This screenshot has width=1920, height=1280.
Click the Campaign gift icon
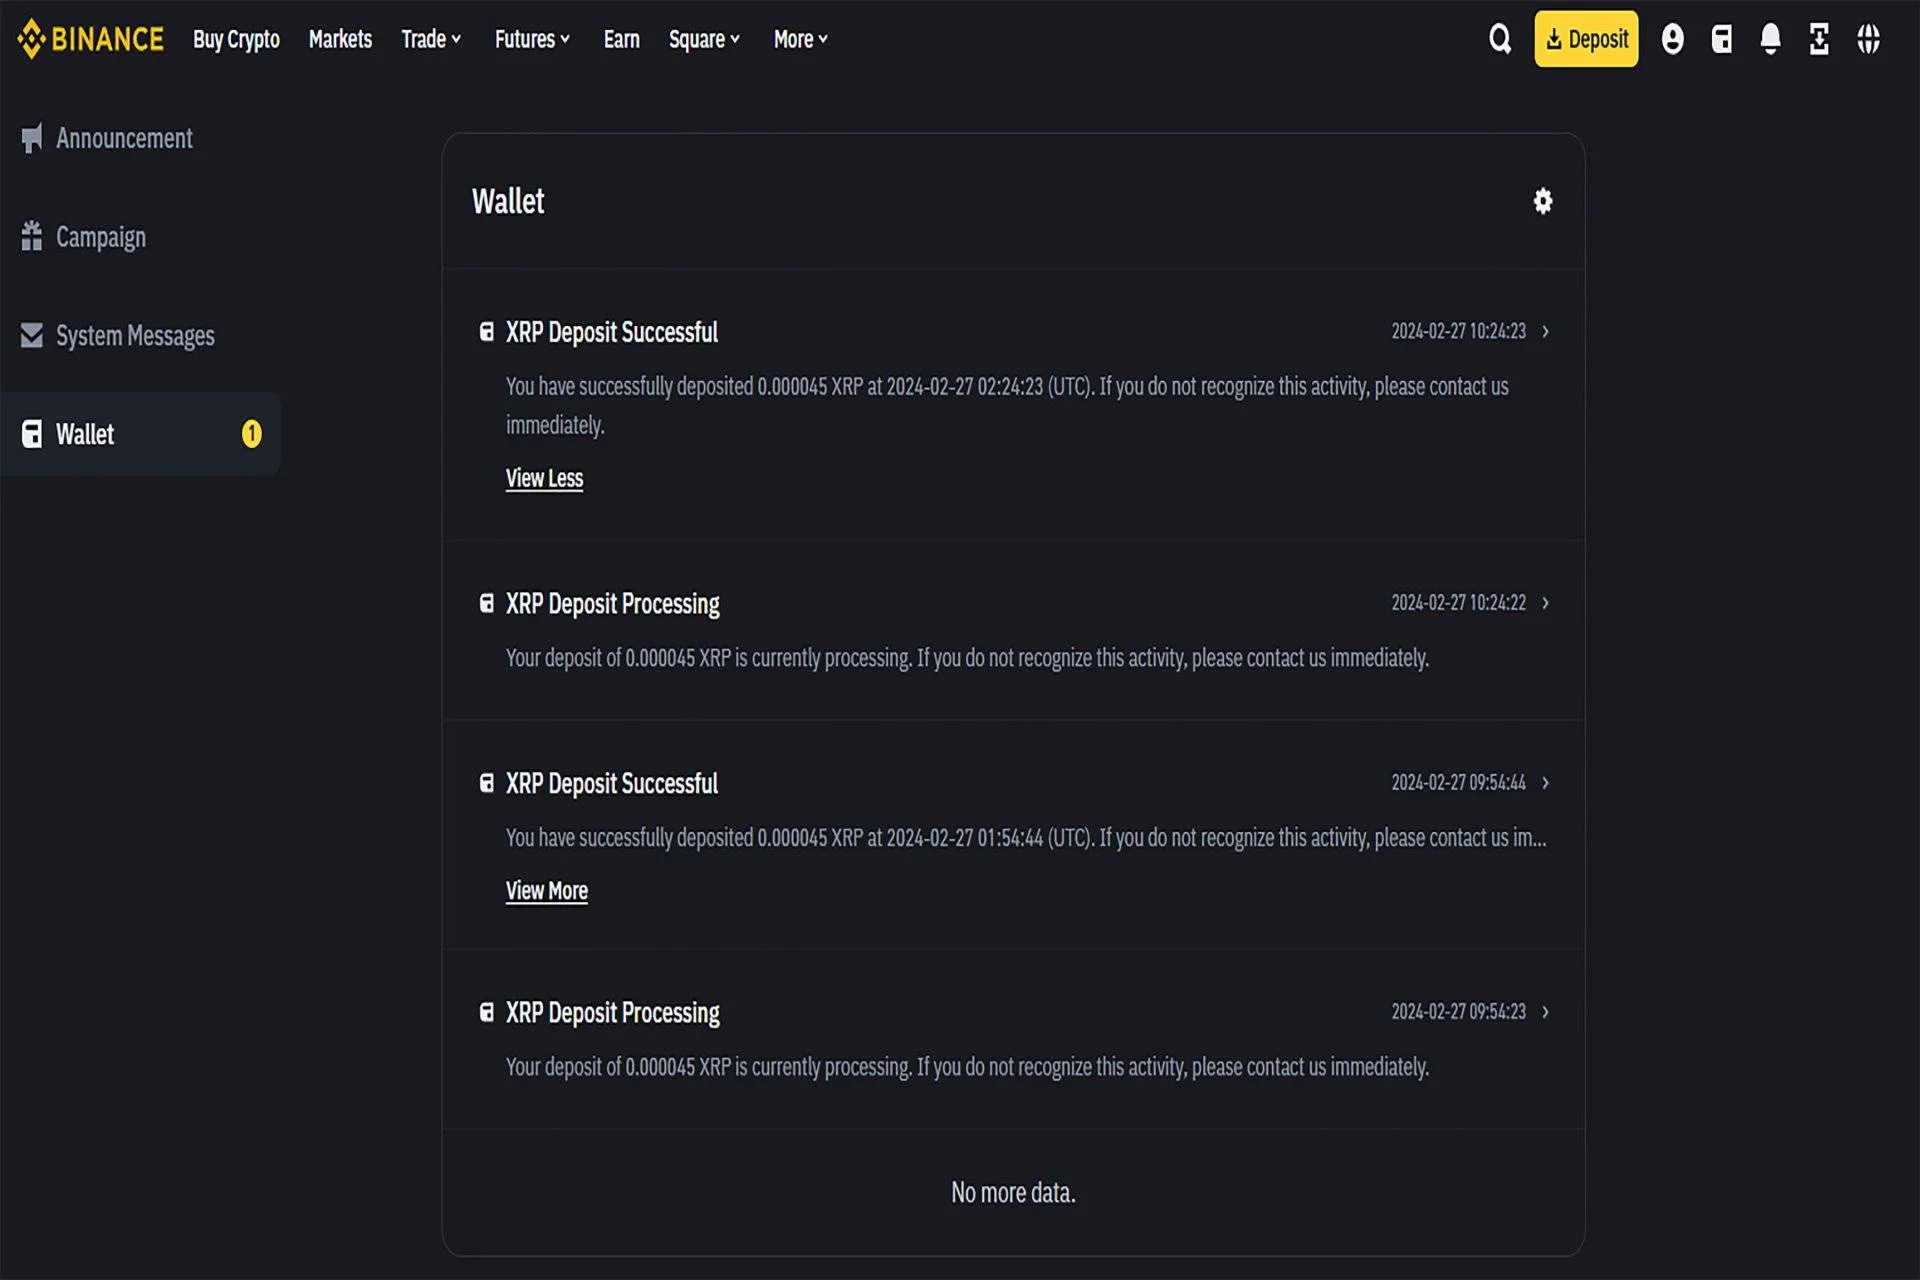click(x=32, y=236)
